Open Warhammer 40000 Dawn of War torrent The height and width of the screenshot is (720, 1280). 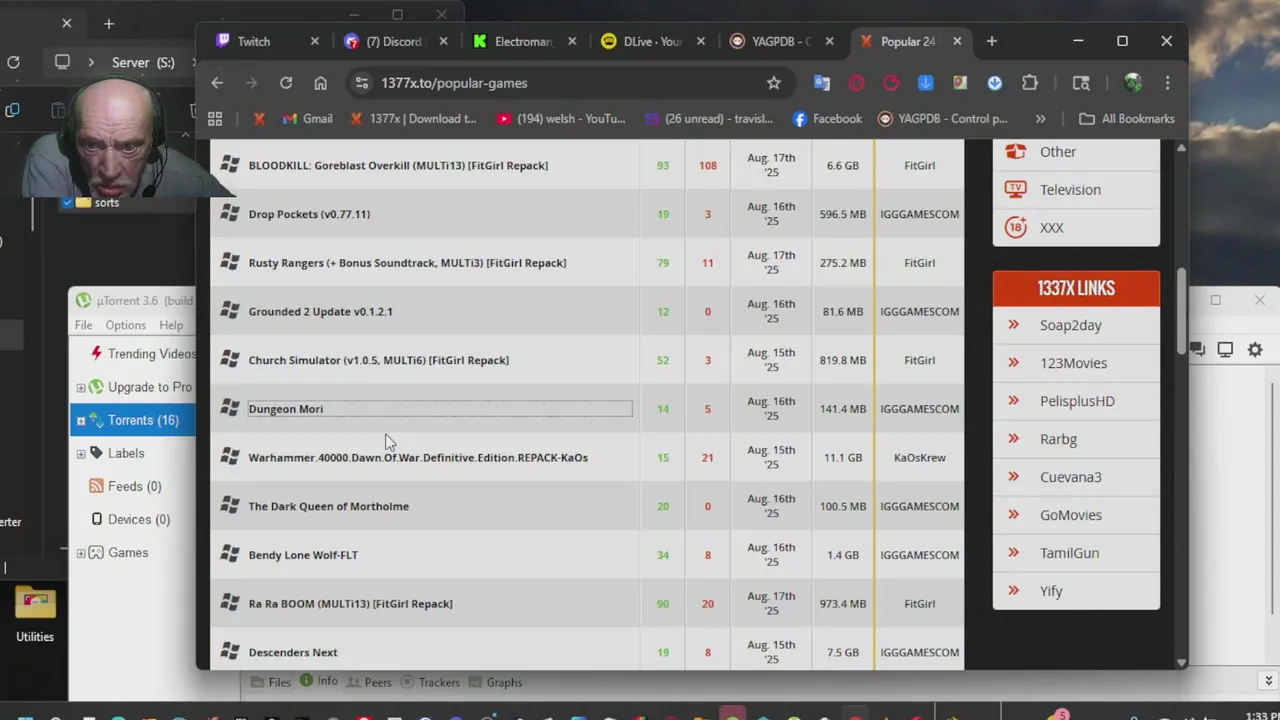418,458
